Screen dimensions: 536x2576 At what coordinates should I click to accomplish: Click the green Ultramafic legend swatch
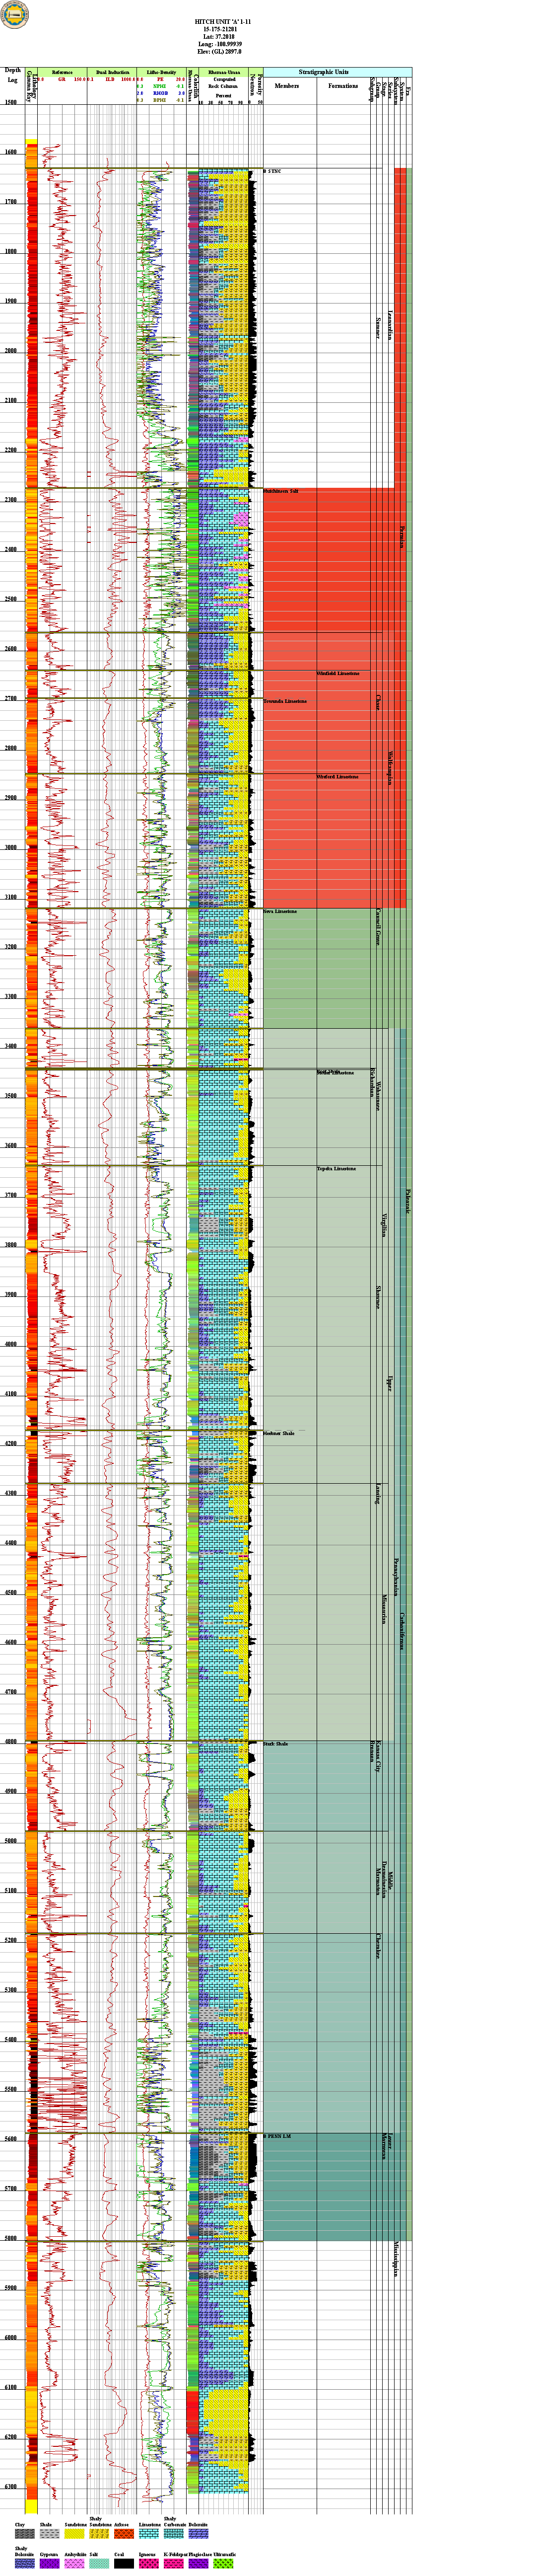[x=223, y=2564]
